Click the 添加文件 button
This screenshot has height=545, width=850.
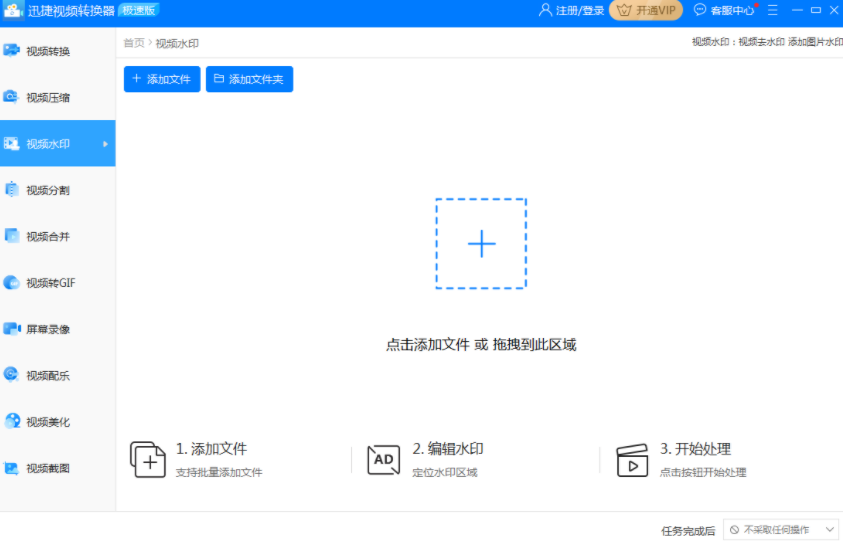[x=162, y=79]
